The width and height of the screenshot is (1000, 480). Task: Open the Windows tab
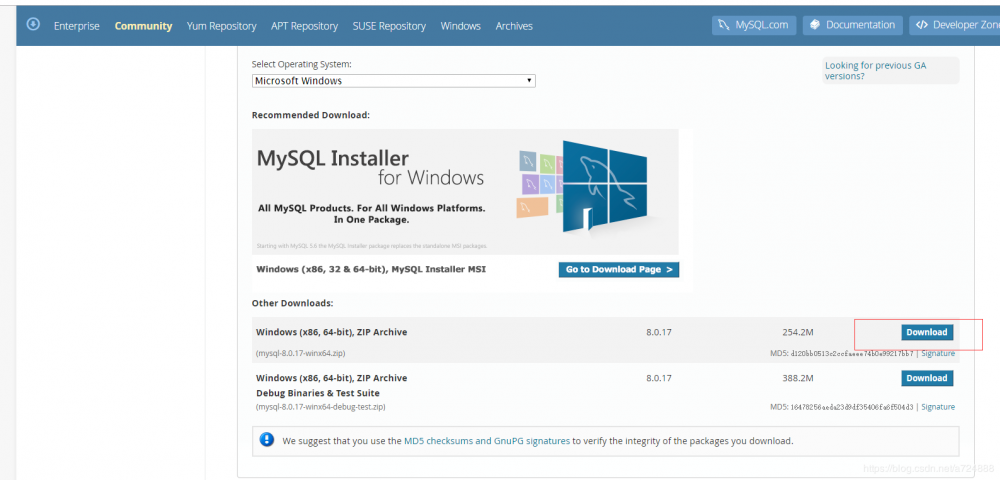pos(460,26)
